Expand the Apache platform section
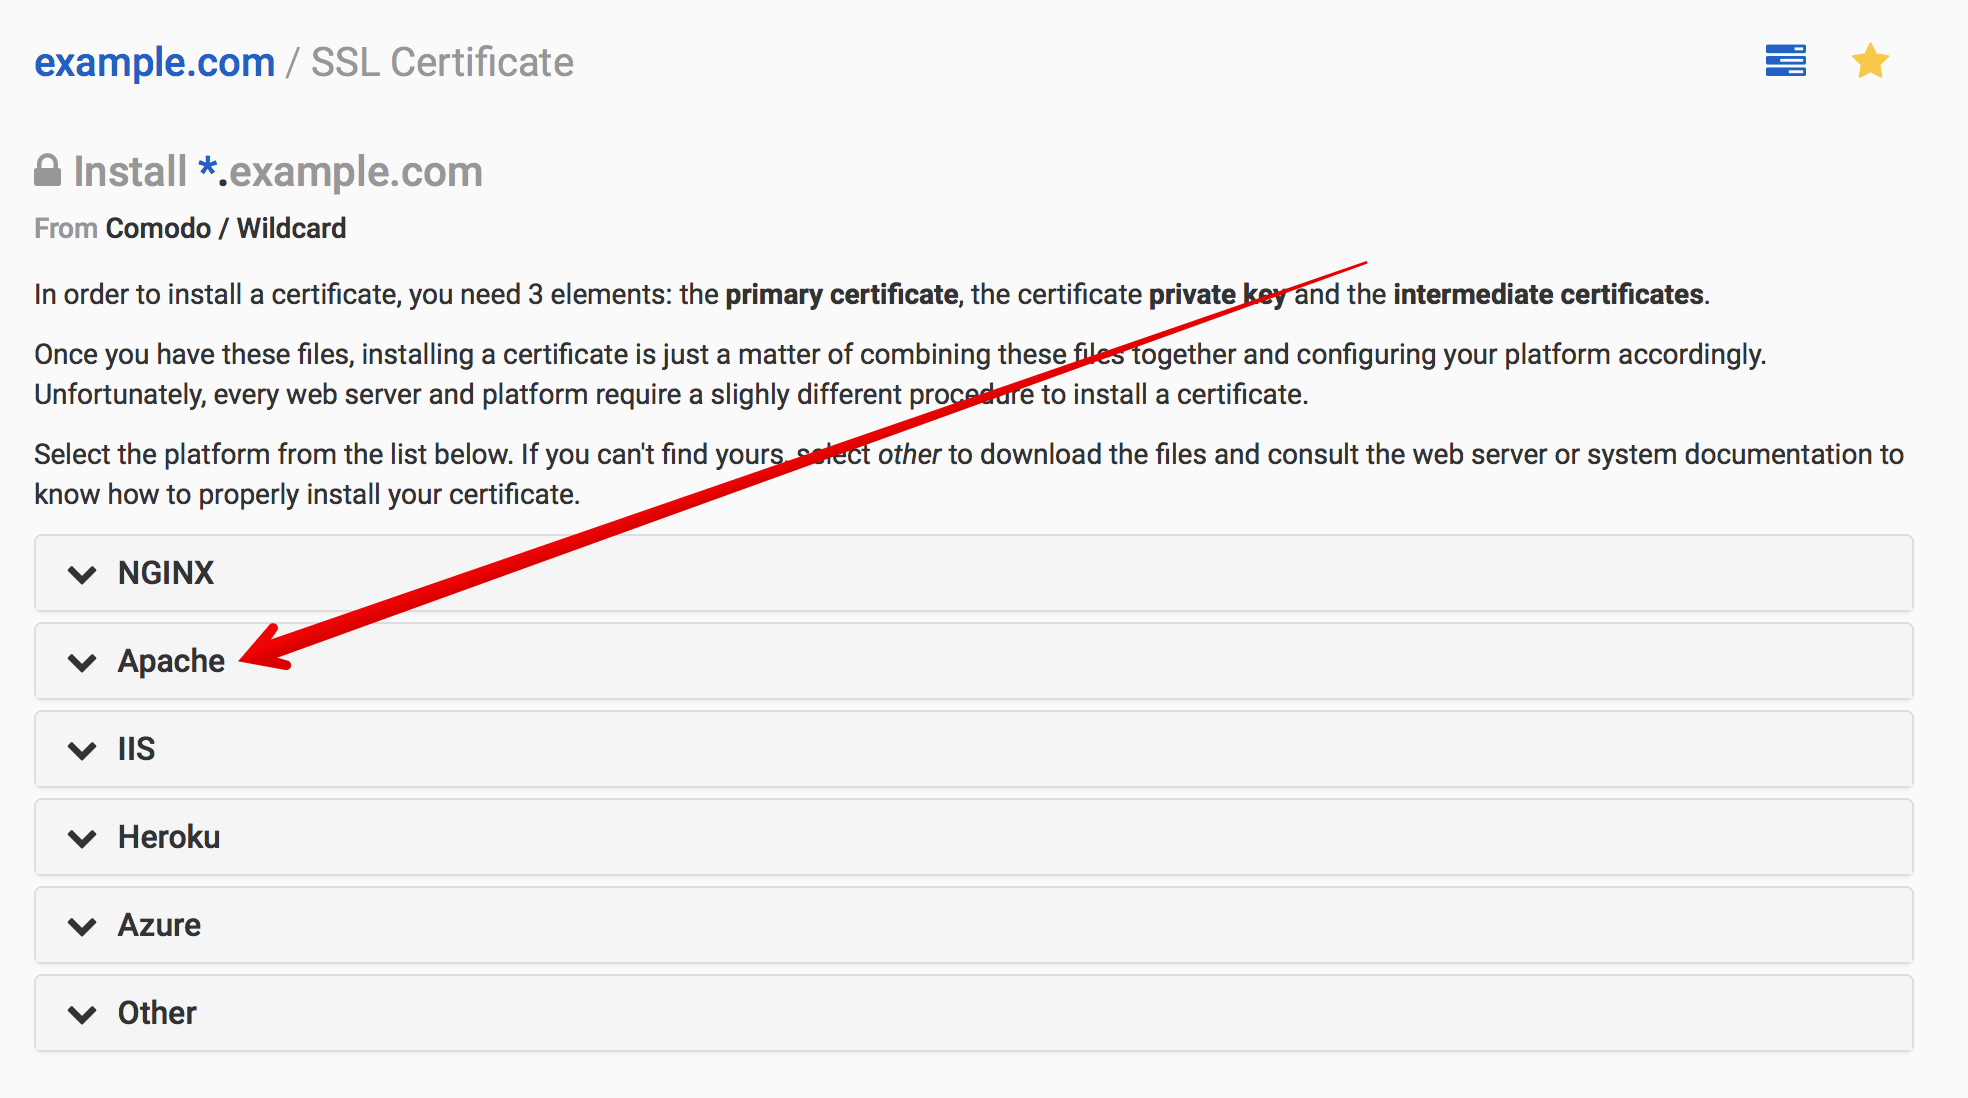This screenshot has width=1968, height=1098. (973, 661)
